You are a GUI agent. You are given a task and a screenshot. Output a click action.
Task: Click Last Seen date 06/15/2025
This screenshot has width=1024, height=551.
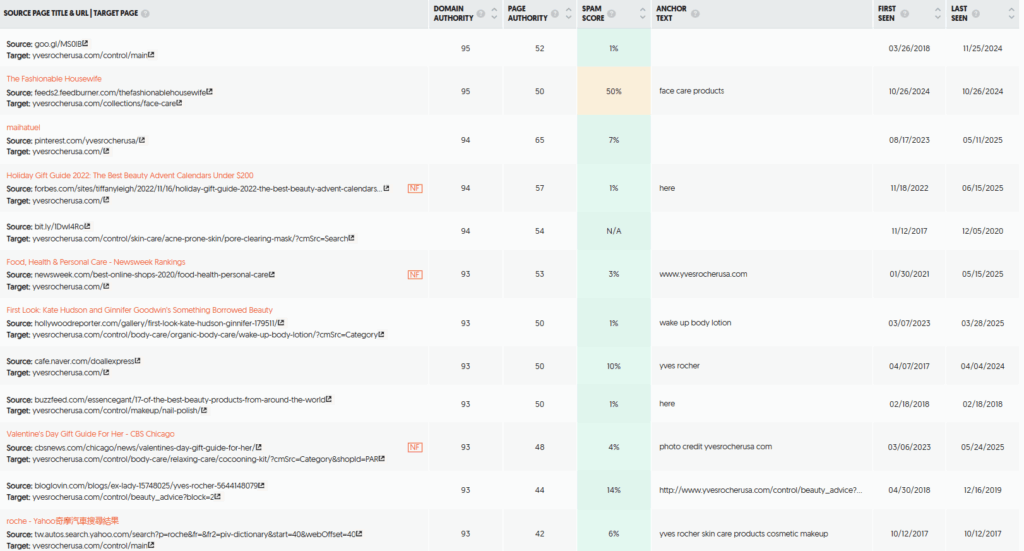tap(982, 188)
